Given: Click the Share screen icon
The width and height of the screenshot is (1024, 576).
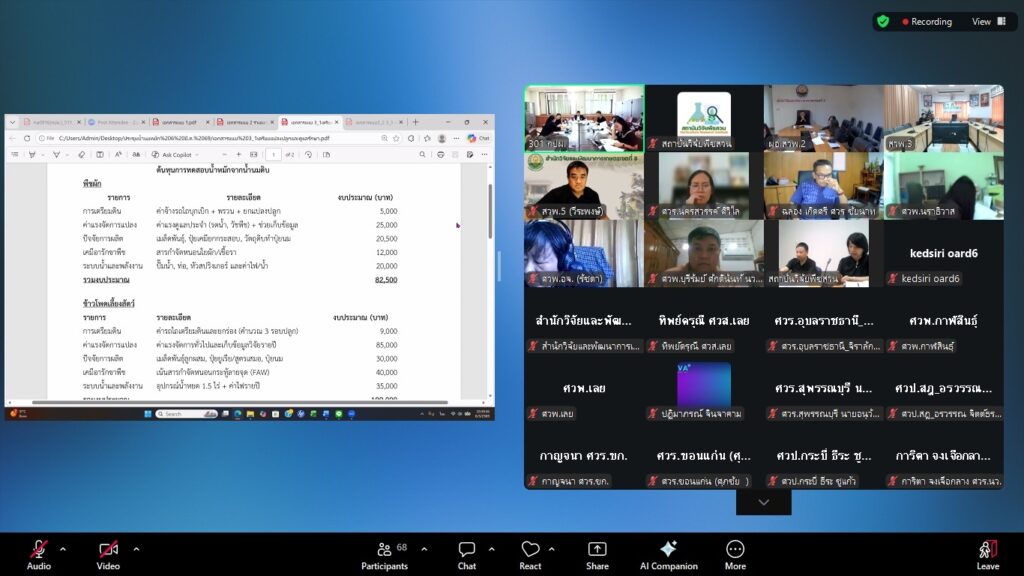Looking at the screenshot, I should (x=597, y=550).
